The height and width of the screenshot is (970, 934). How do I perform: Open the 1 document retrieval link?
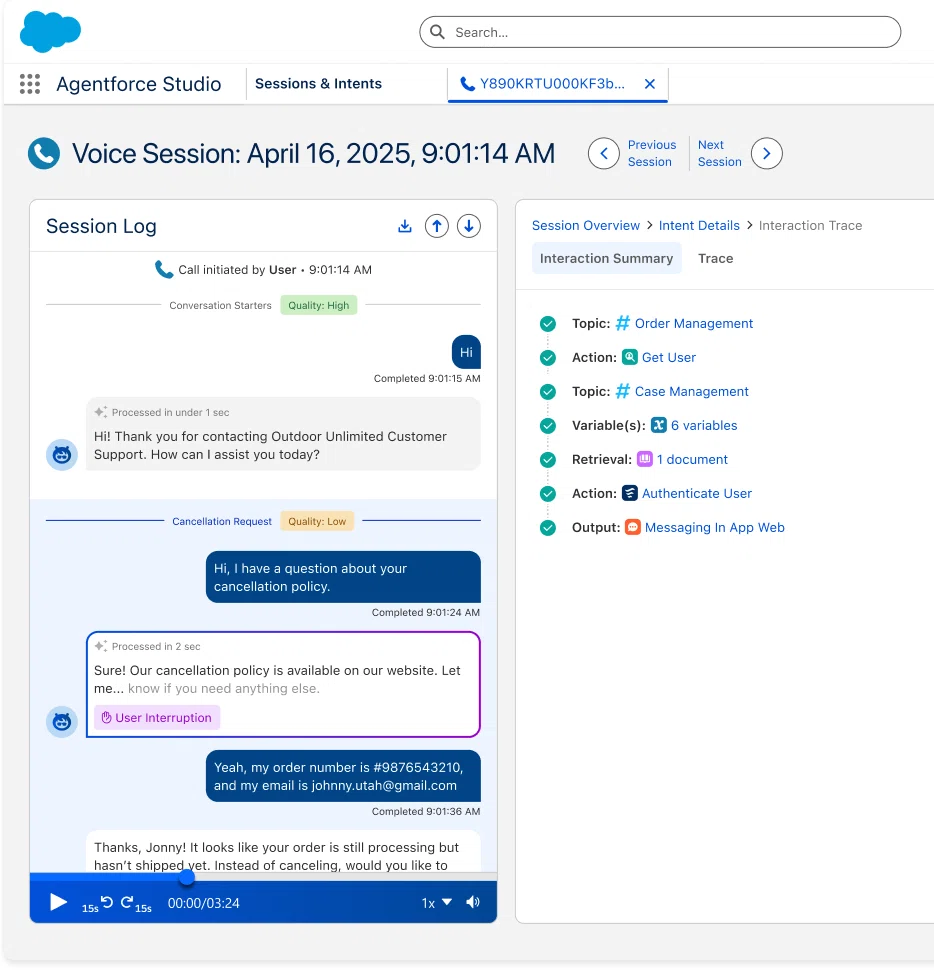coord(692,460)
